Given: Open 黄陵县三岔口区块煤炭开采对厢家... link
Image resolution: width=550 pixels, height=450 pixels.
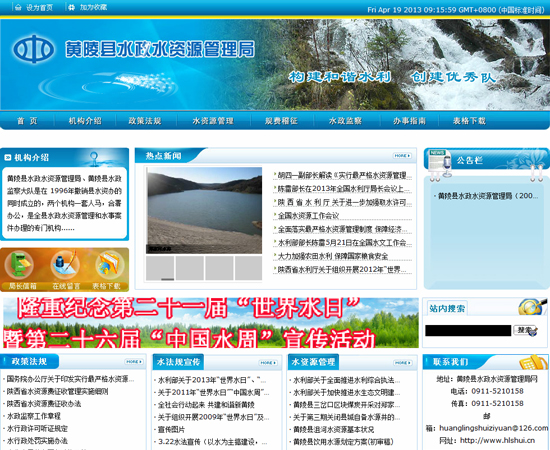Looking at the screenshot, I should (347, 405).
